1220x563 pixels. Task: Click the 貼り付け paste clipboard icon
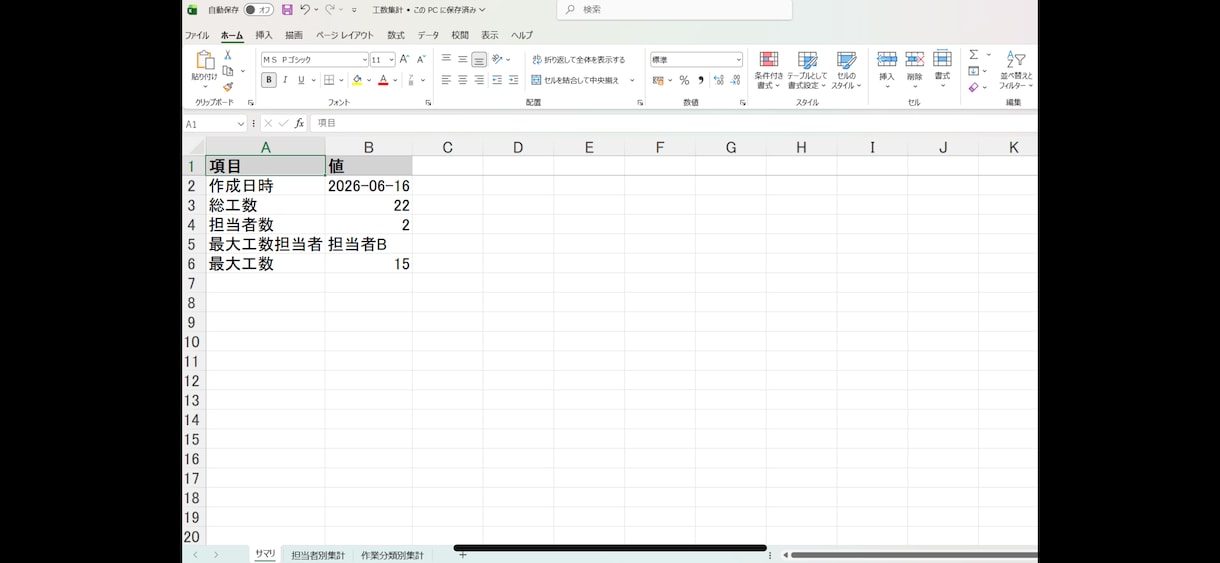[204, 60]
